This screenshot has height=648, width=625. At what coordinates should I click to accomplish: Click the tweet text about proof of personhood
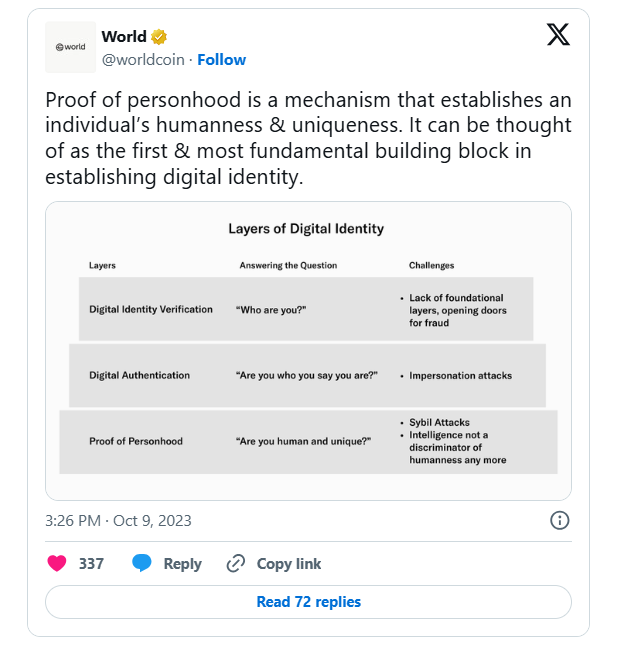(x=308, y=138)
